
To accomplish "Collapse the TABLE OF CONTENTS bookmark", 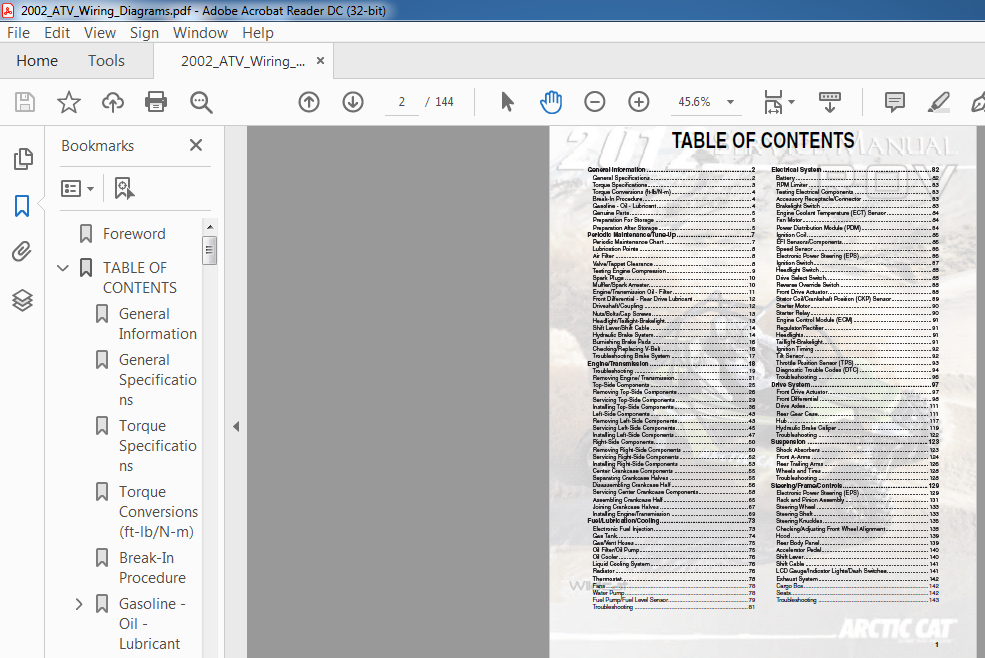I will pyautogui.click(x=63, y=268).
